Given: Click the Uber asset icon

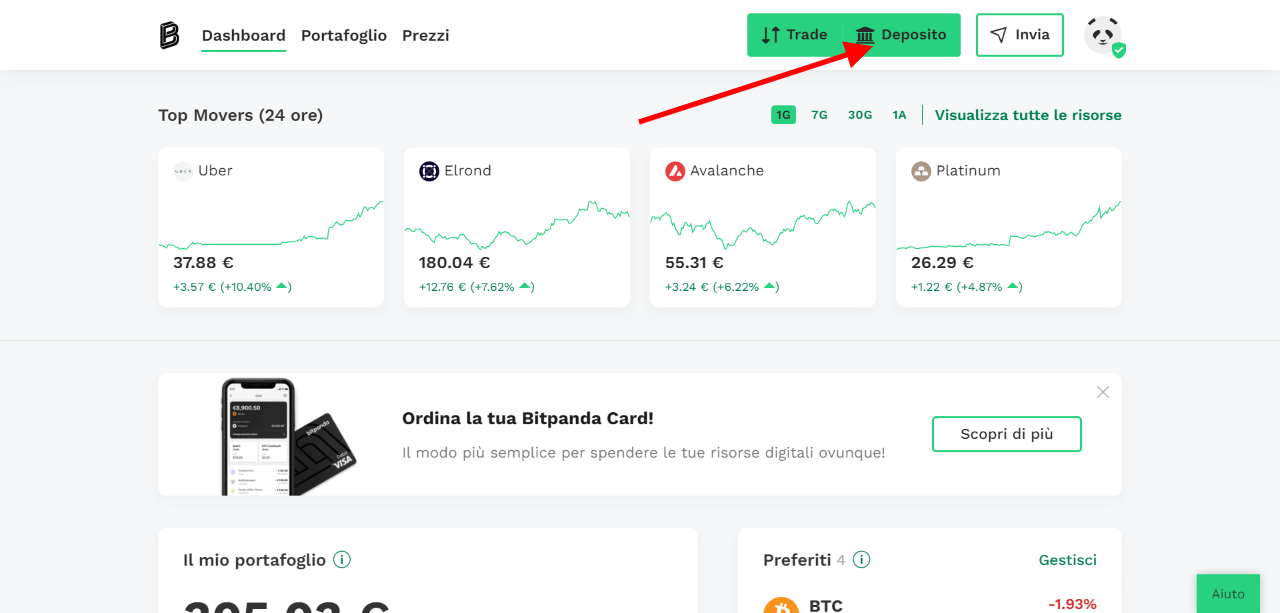Looking at the screenshot, I should tap(183, 171).
